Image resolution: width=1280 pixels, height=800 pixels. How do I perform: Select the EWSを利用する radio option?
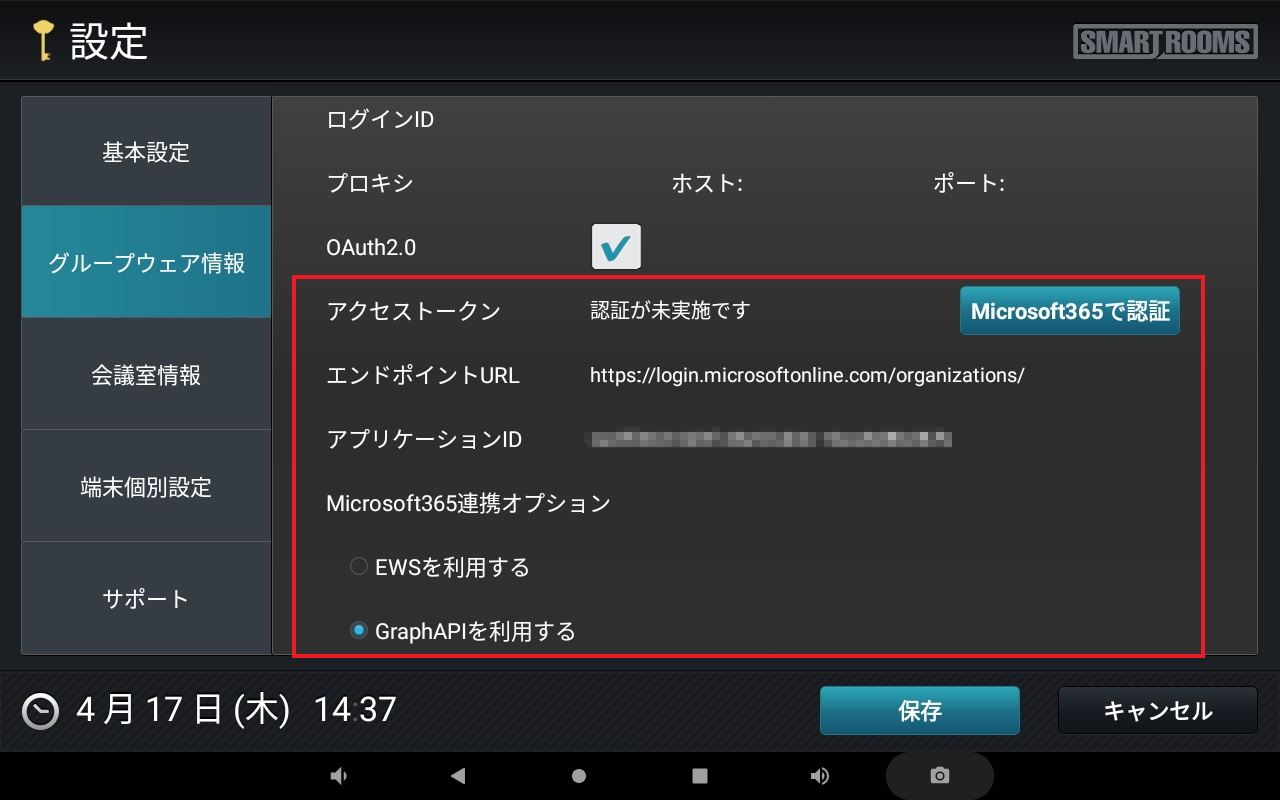click(359, 567)
